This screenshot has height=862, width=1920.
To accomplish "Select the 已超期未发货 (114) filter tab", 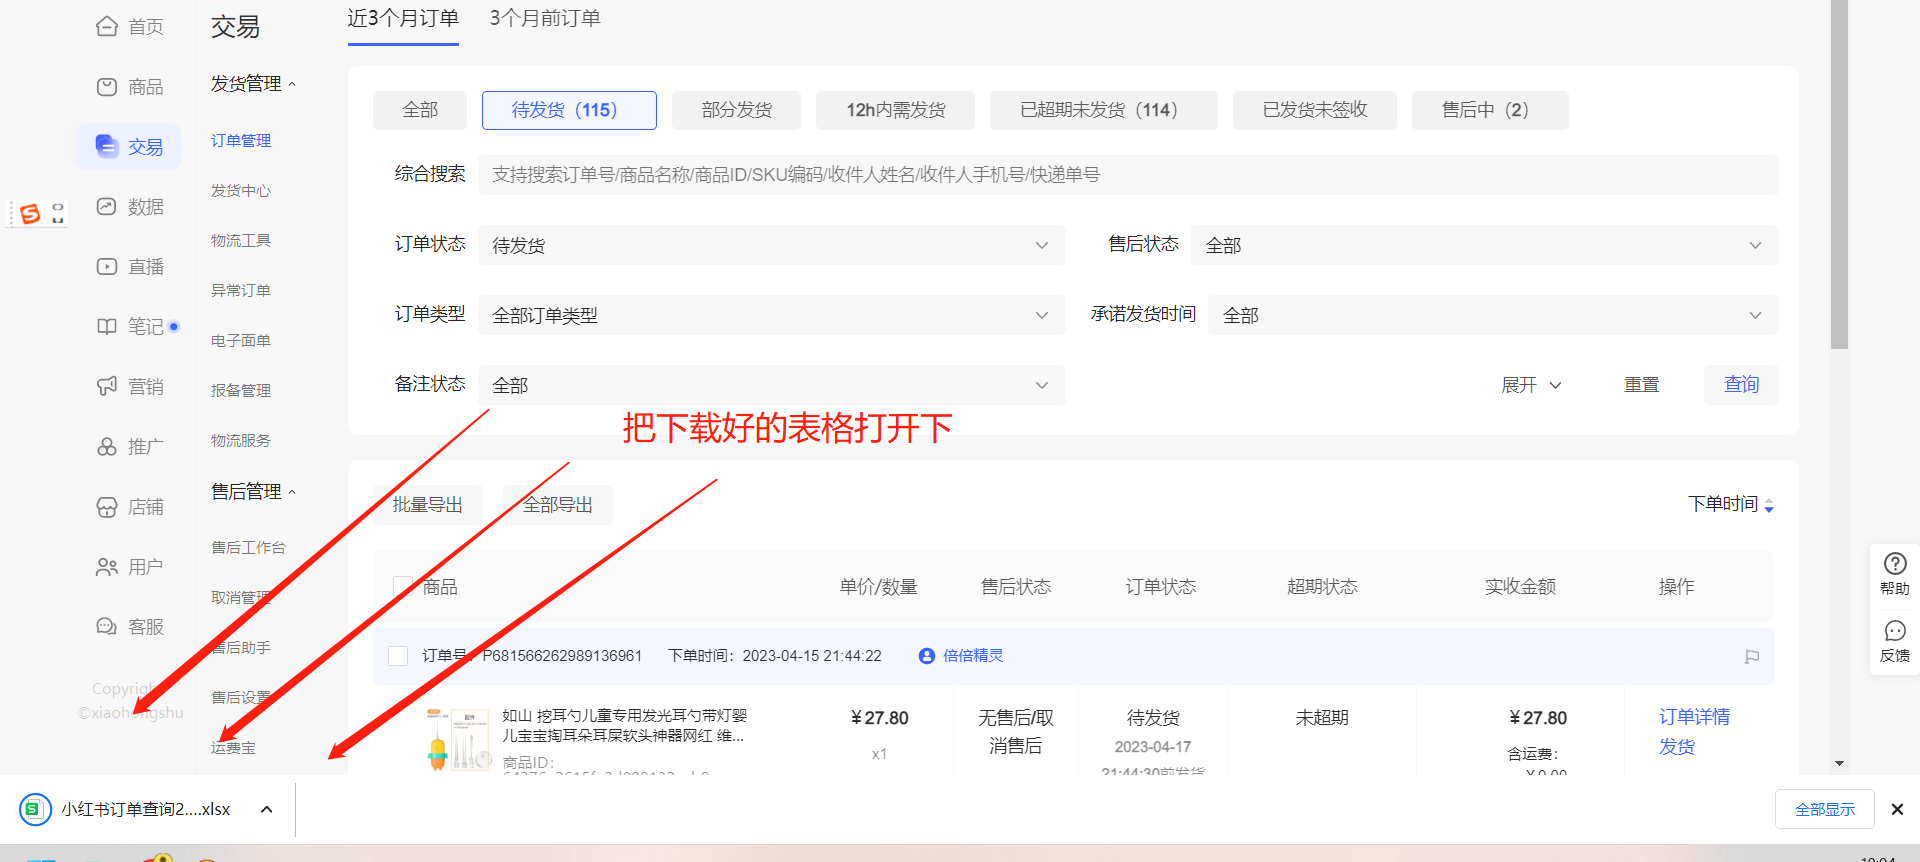I will pos(1102,110).
